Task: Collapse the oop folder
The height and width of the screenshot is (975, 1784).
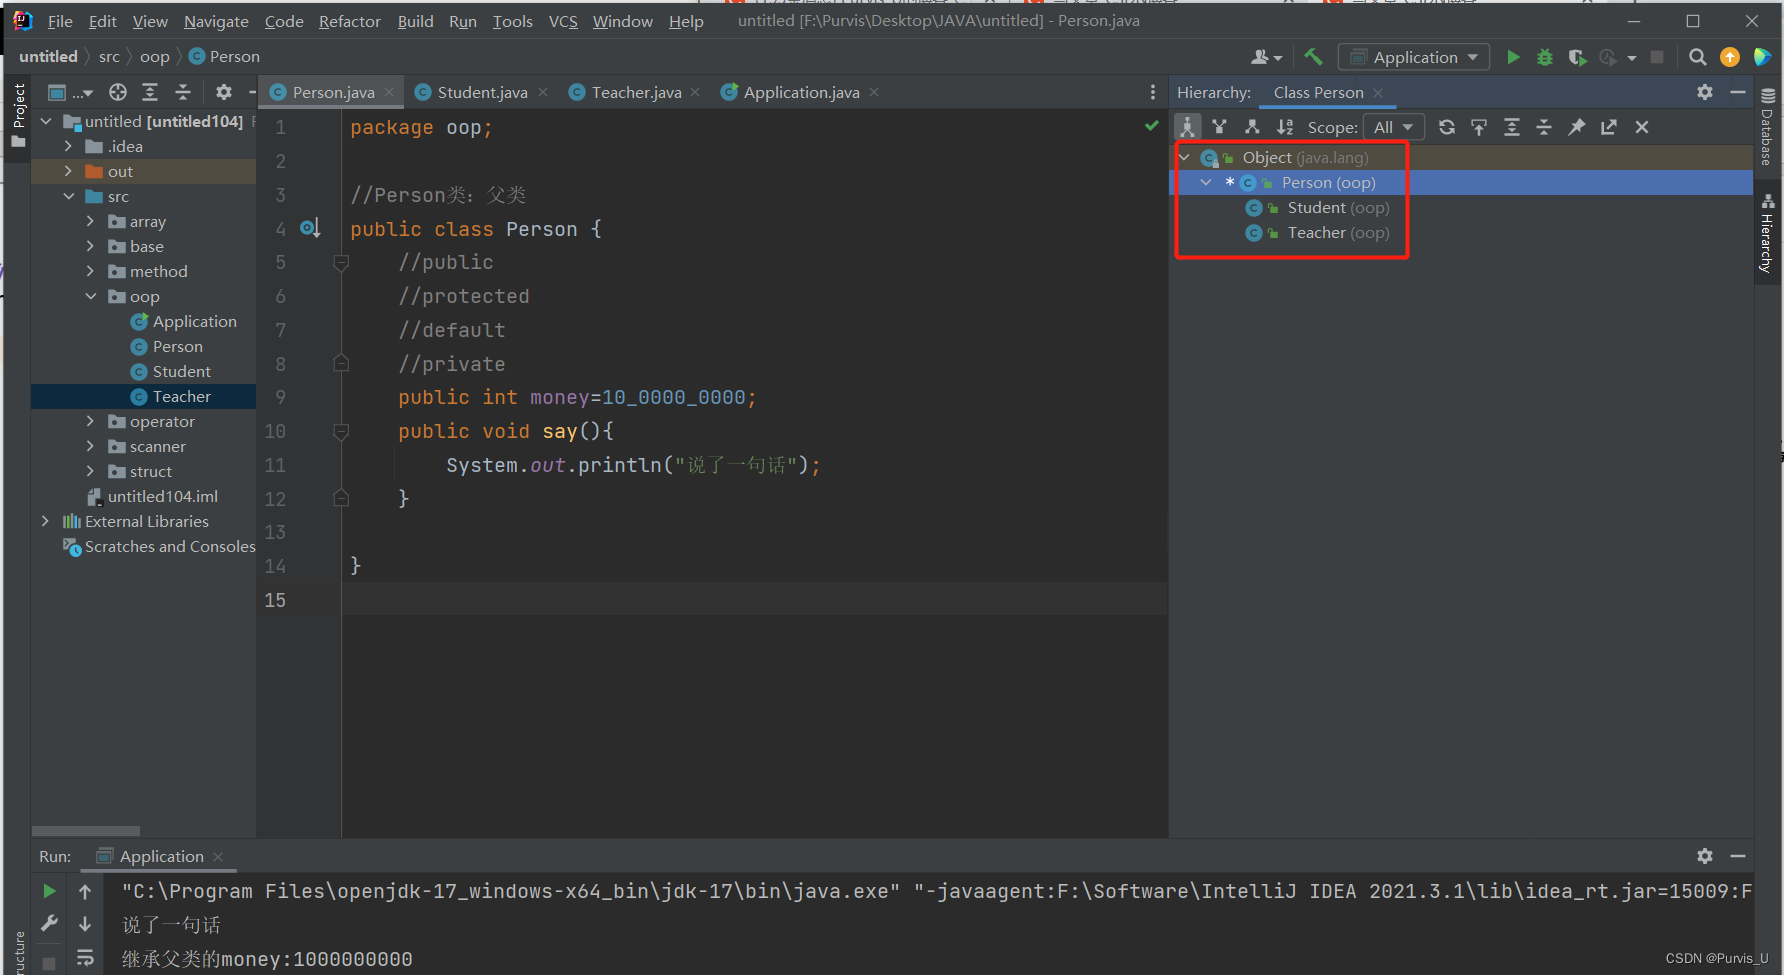Action: (90, 296)
